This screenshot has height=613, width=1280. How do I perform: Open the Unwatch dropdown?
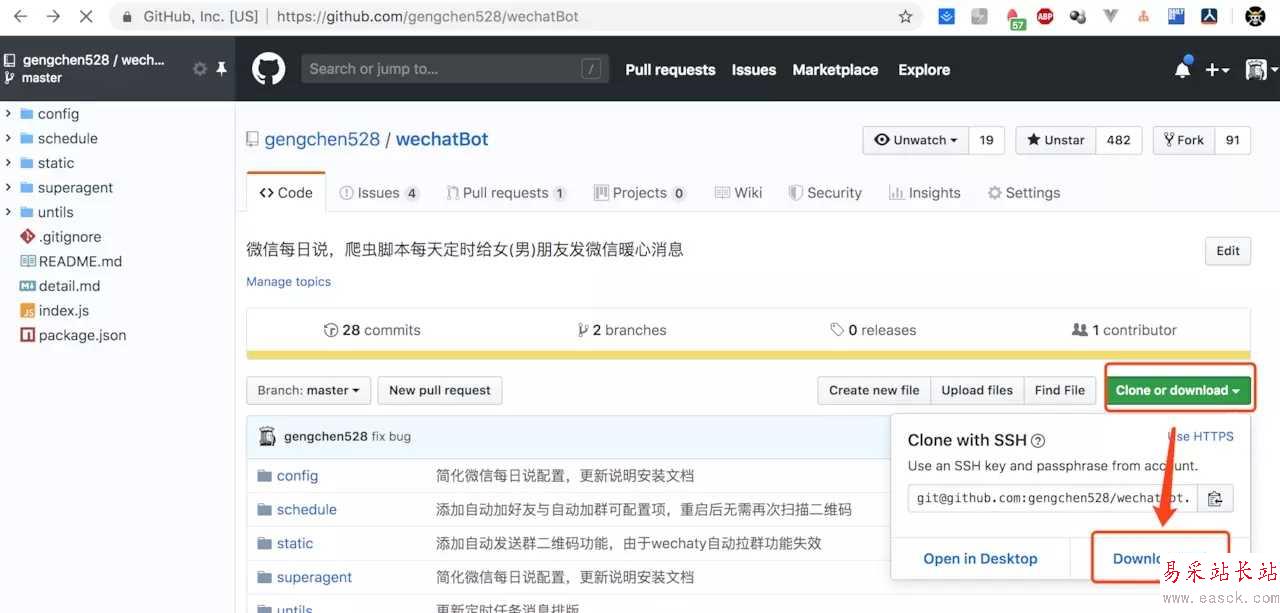(x=916, y=140)
